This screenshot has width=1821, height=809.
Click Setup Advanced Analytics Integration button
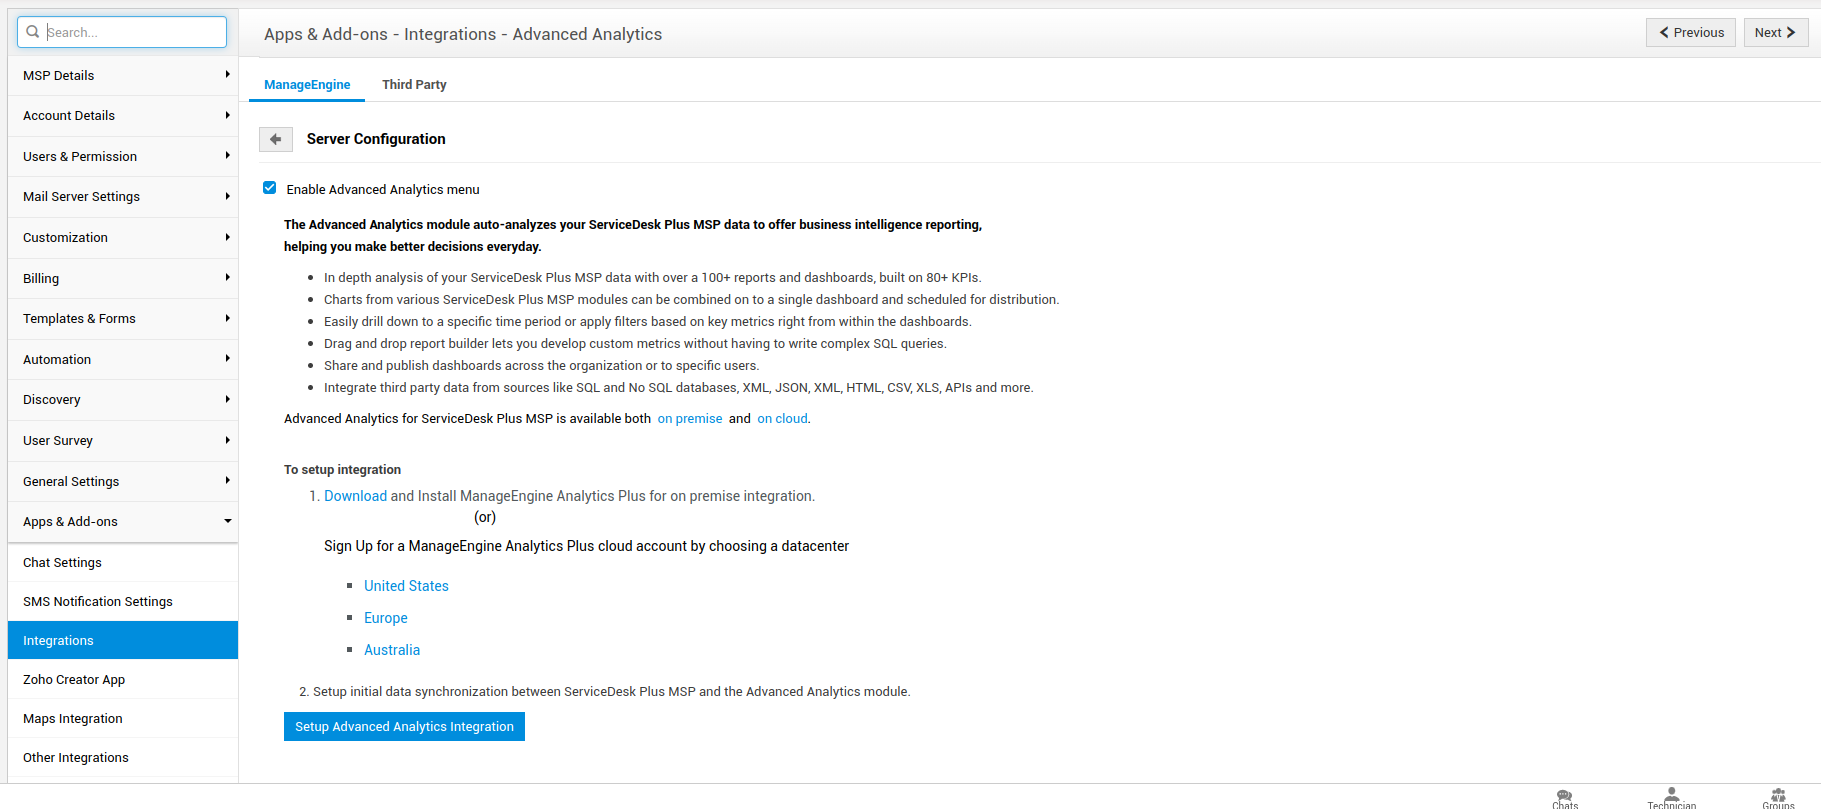pyautogui.click(x=404, y=727)
